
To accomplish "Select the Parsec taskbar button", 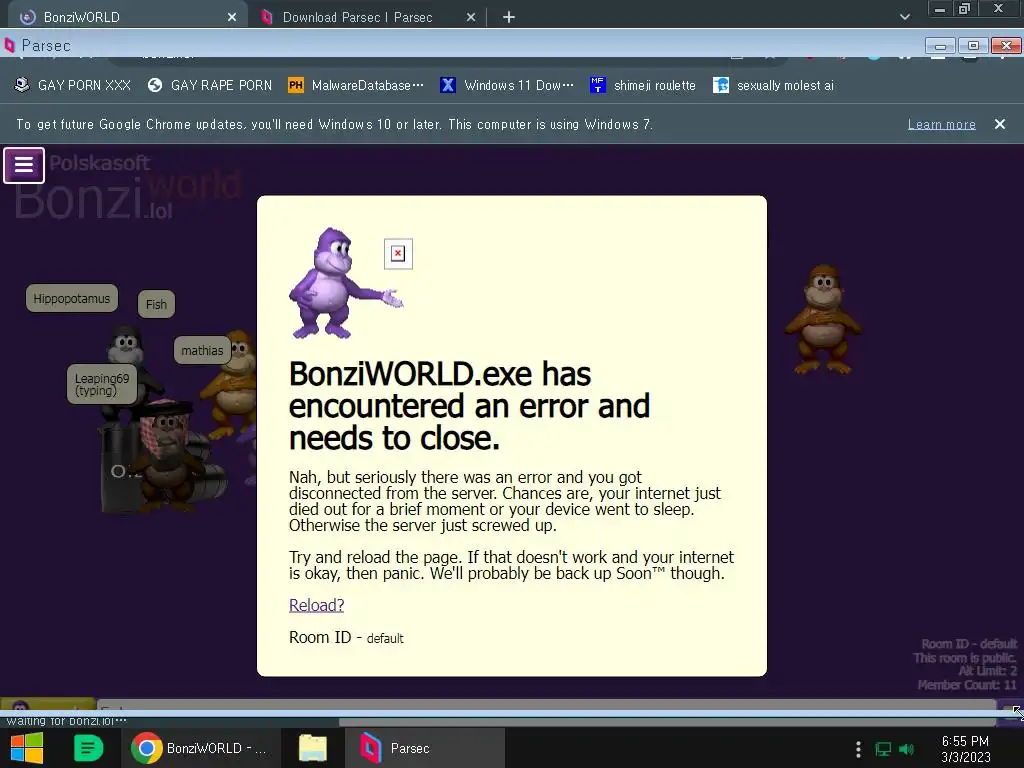I will click(x=424, y=748).
